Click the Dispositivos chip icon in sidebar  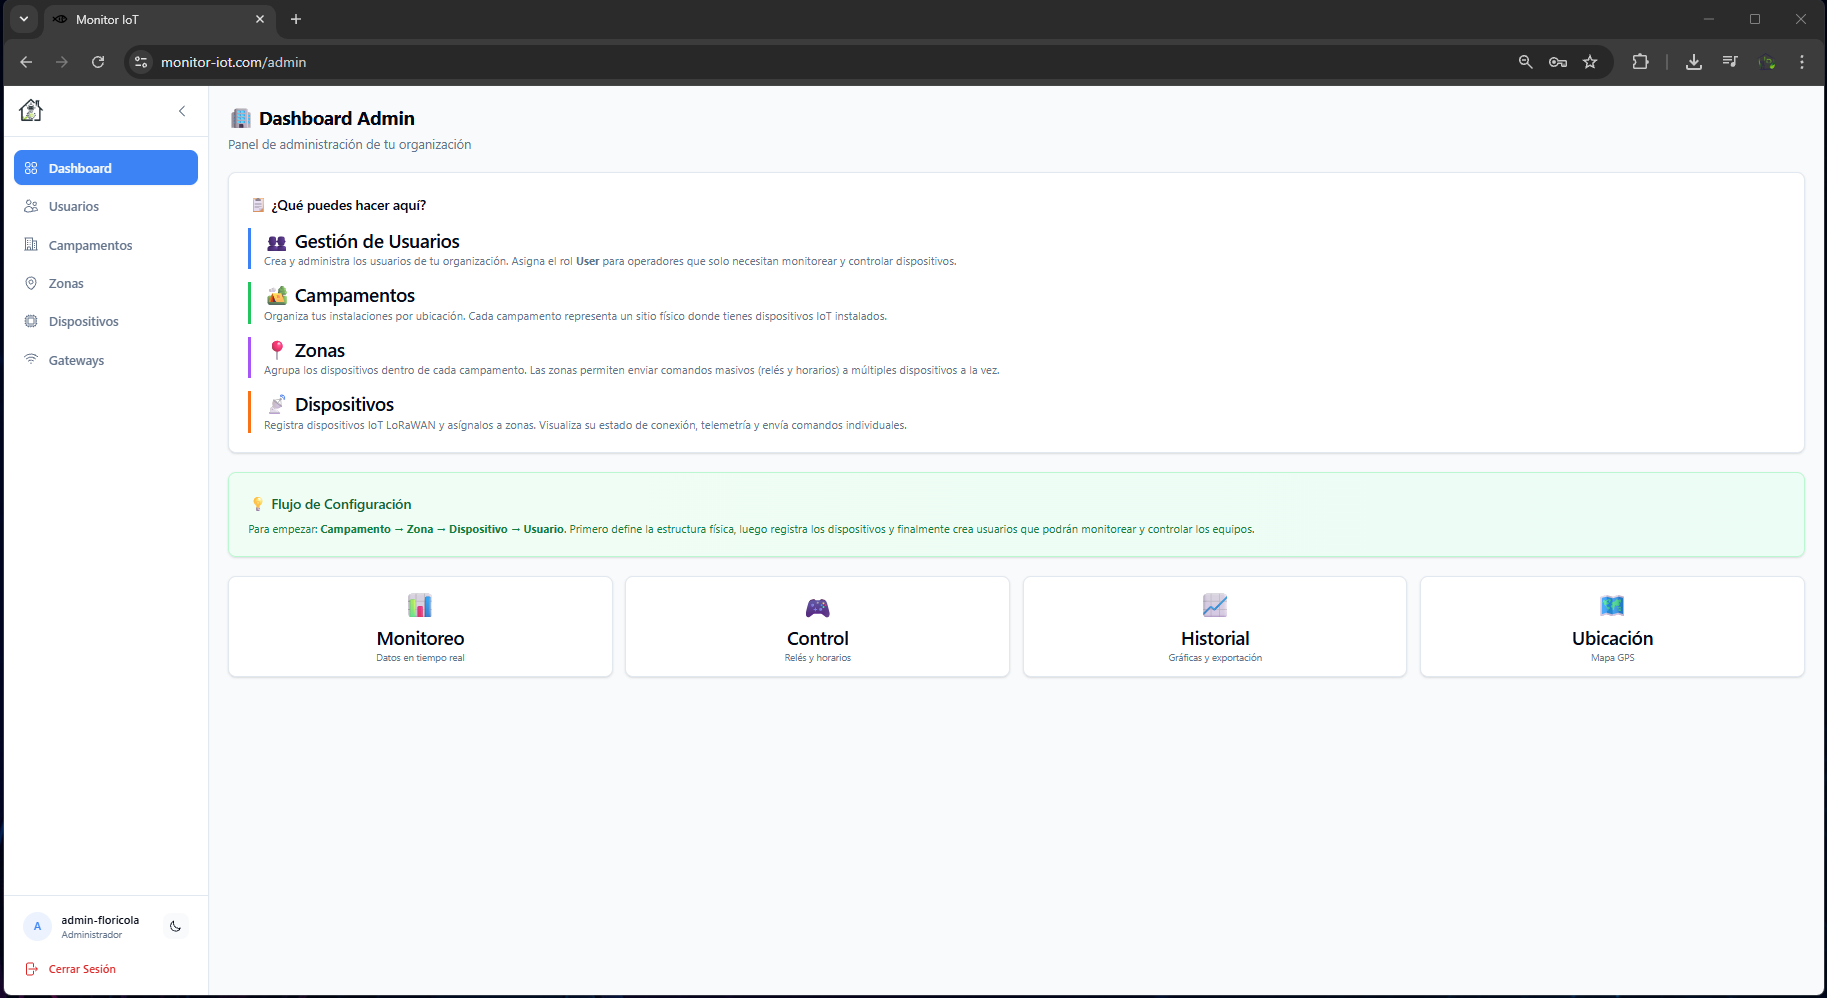click(31, 322)
